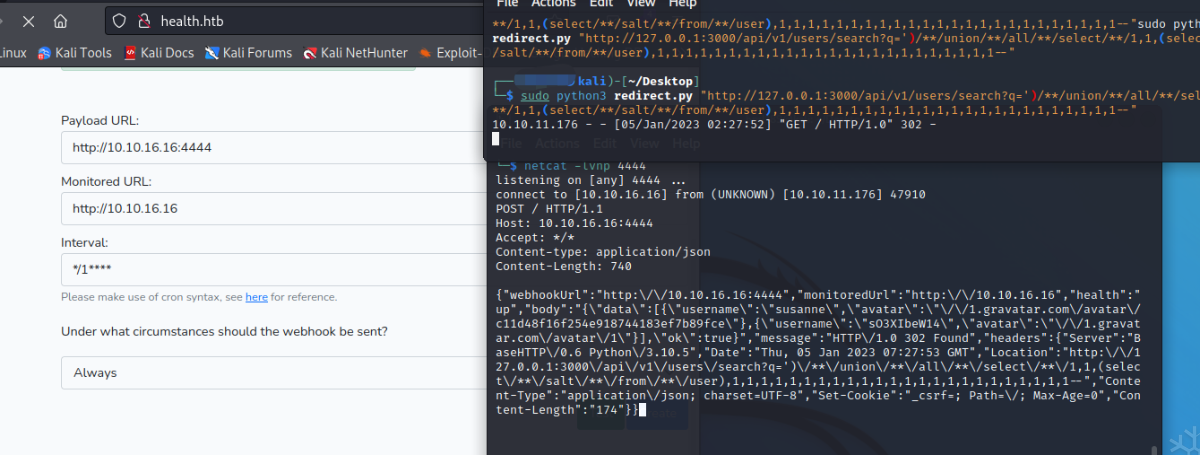The width and height of the screenshot is (1200, 455).
Task: View site security via crossed padlock icon
Action: (x=143, y=20)
